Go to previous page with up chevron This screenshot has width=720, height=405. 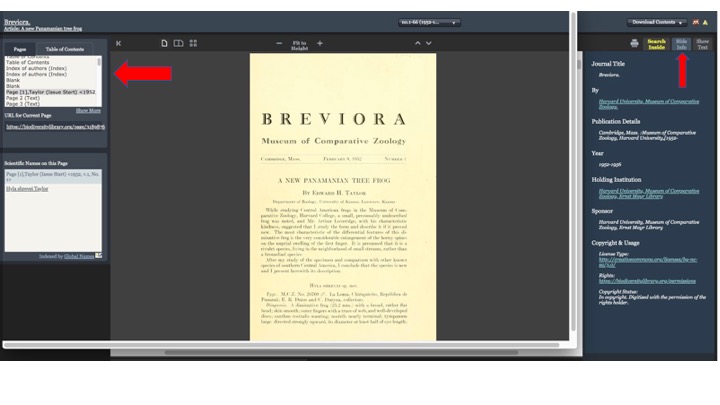[417, 43]
